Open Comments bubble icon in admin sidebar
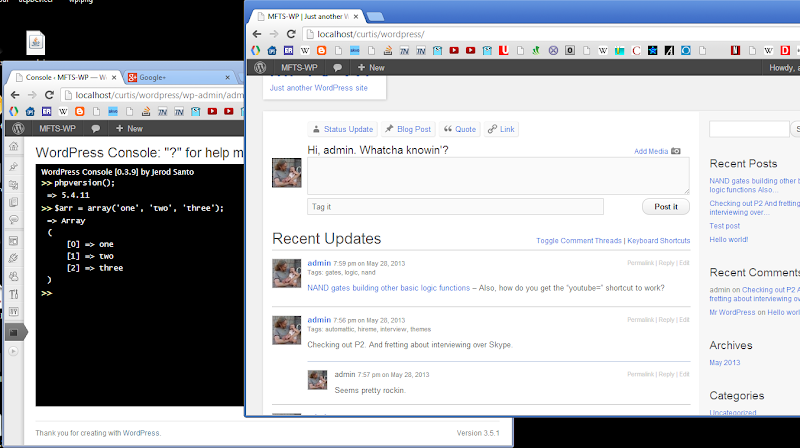800x448 pixels. point(13,220)
